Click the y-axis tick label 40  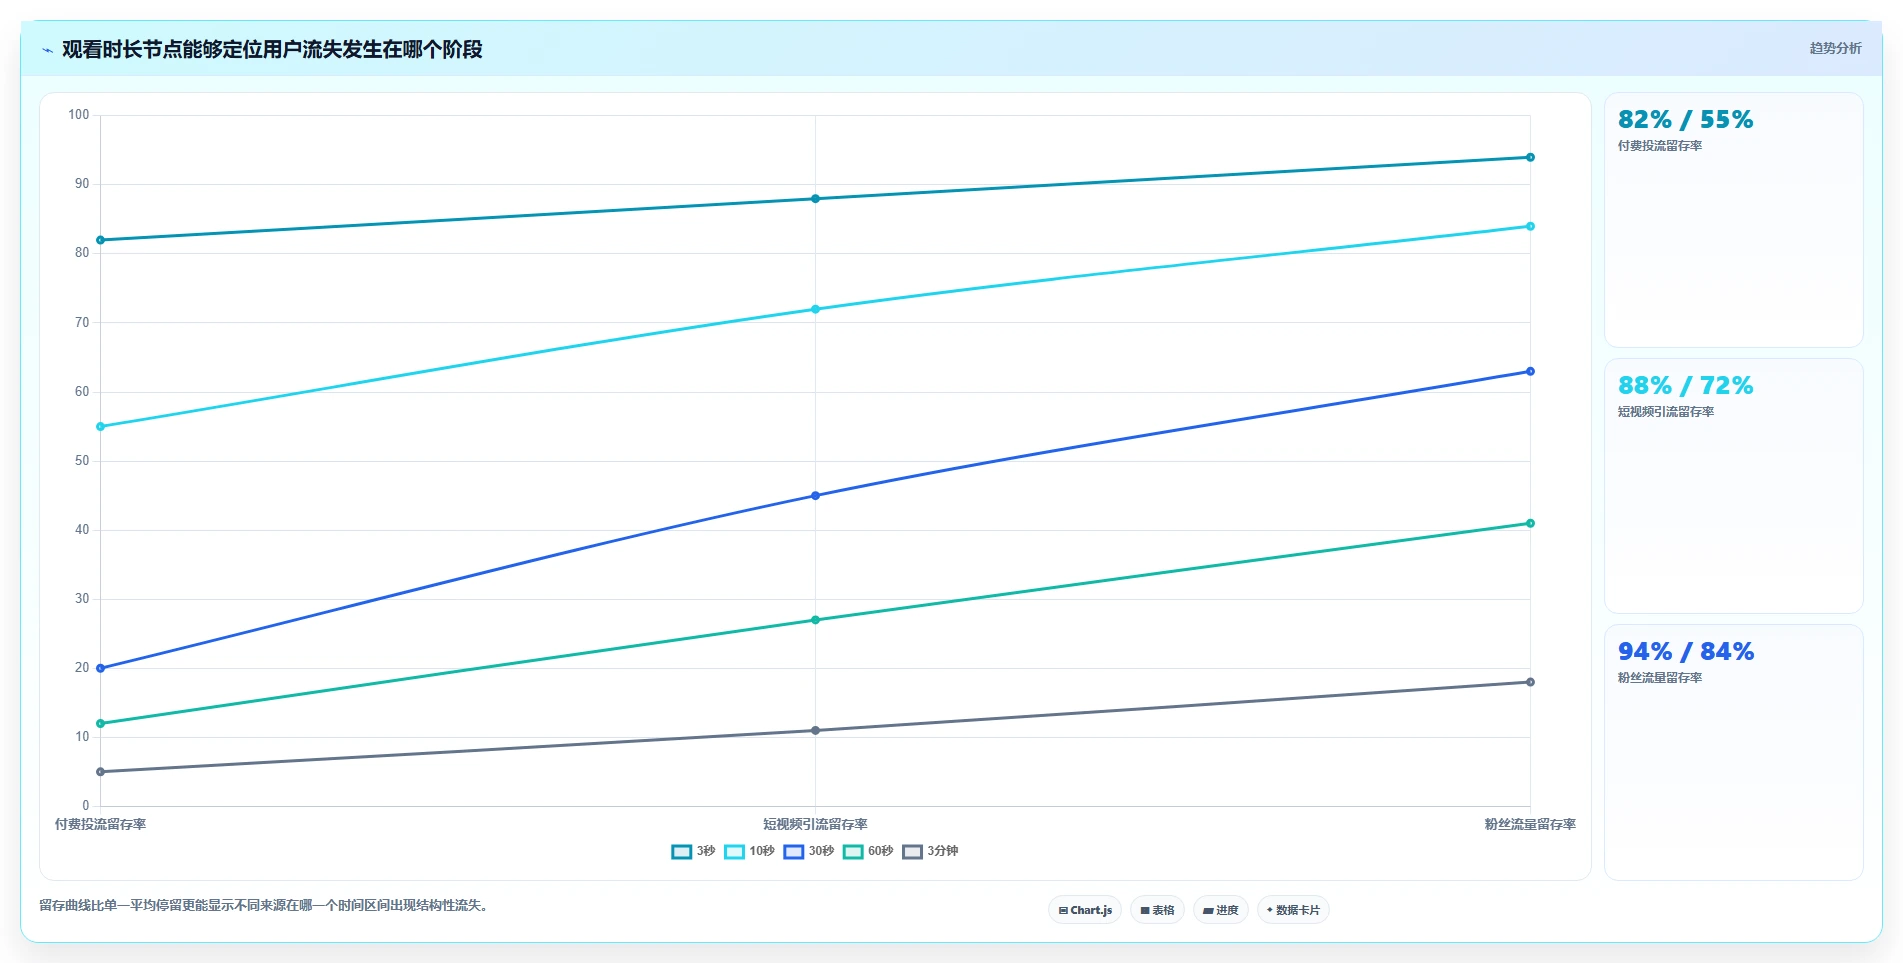[82, 530]
